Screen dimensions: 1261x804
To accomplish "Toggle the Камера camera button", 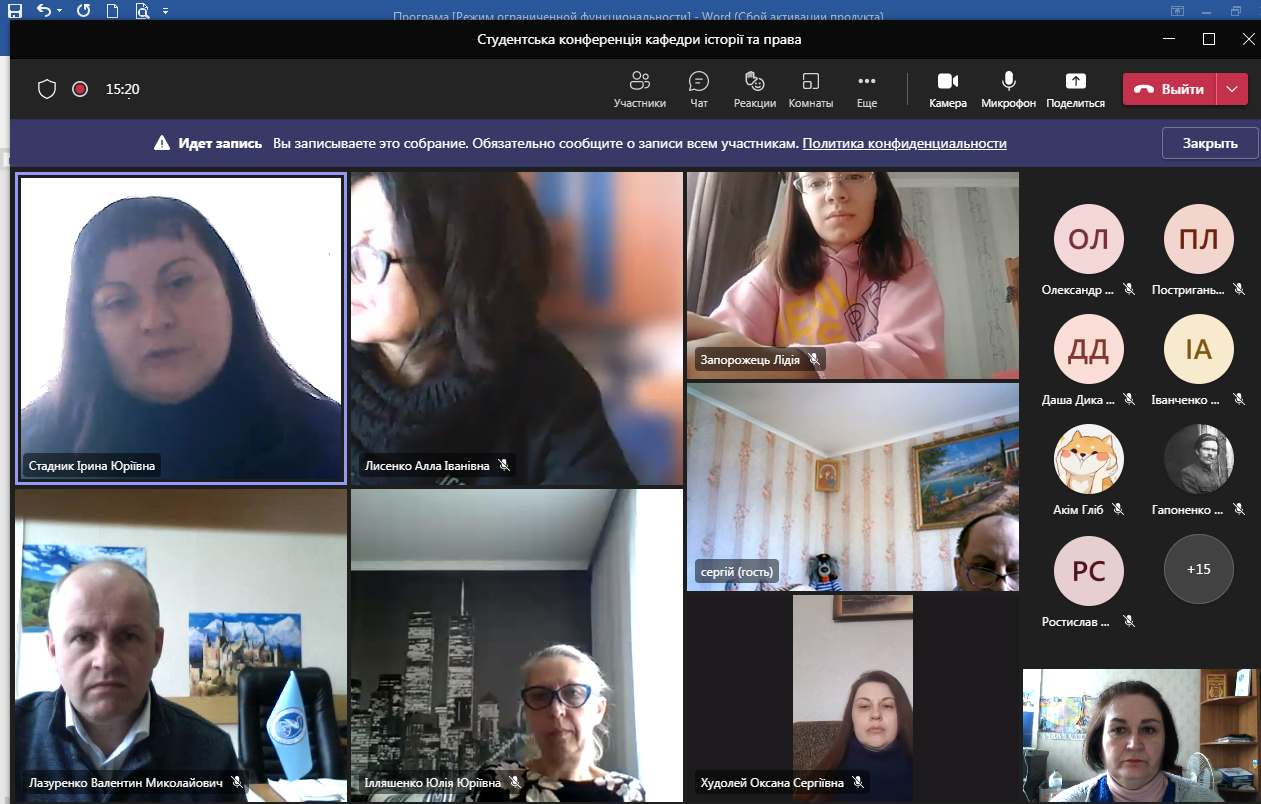I will (x=948, y=90).
